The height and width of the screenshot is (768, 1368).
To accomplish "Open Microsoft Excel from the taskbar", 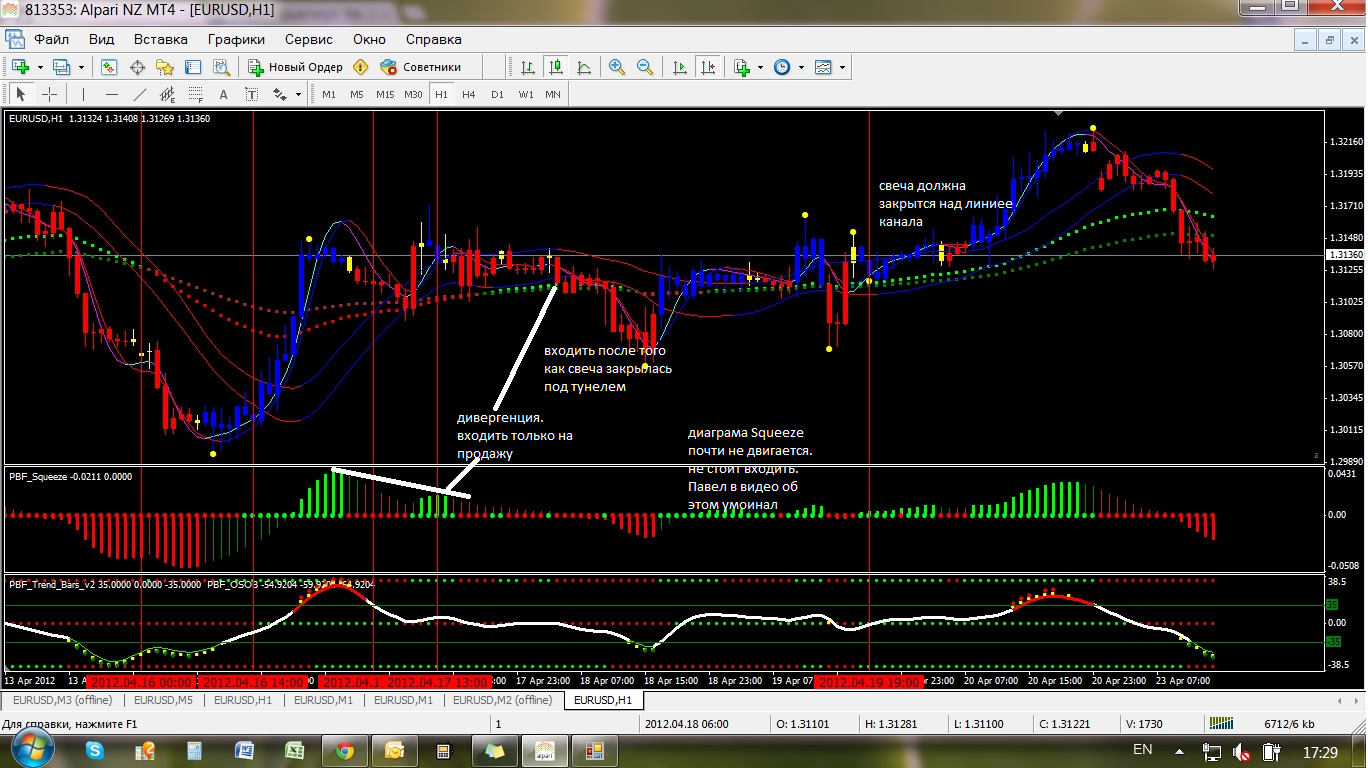I will (295, 750).
